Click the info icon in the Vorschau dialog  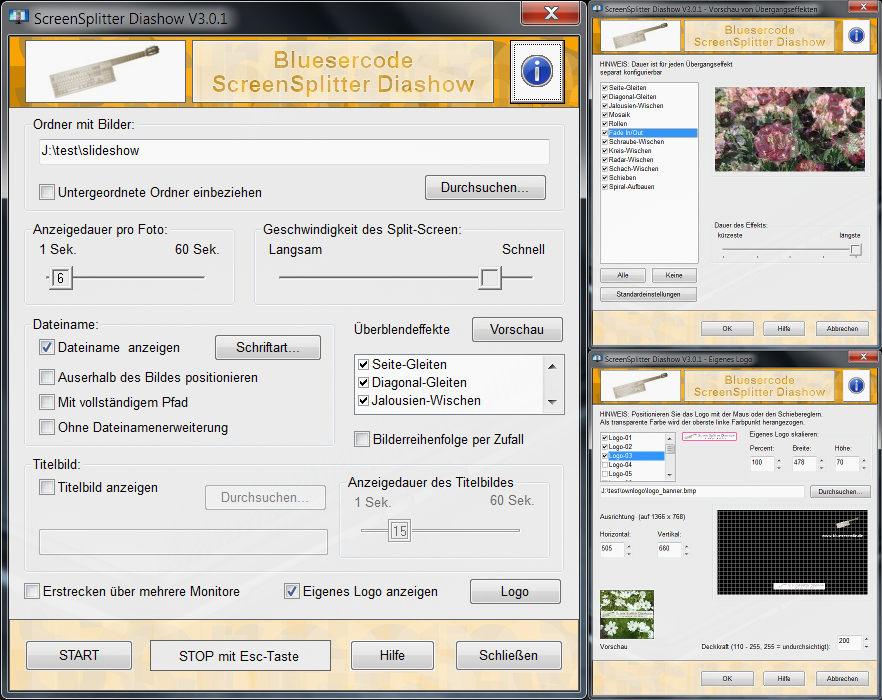(856, 36)
